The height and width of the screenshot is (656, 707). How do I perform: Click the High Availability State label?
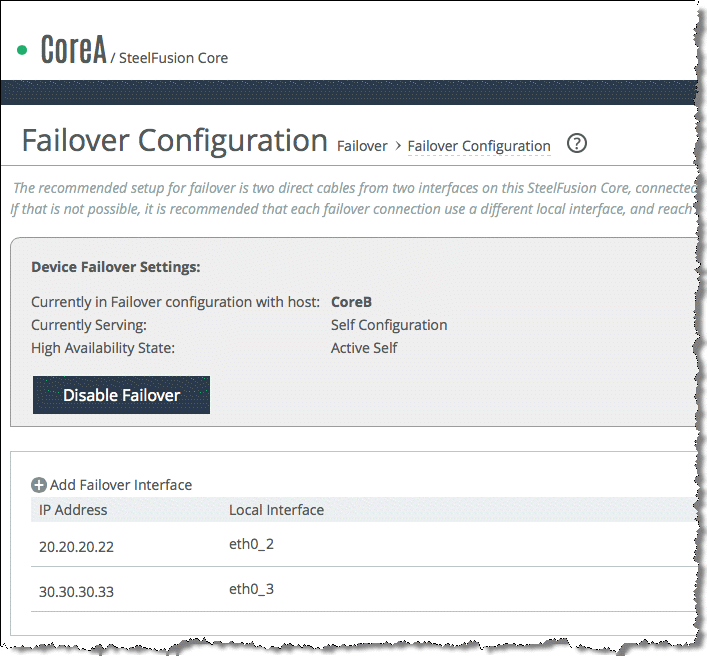coord(103,348)
